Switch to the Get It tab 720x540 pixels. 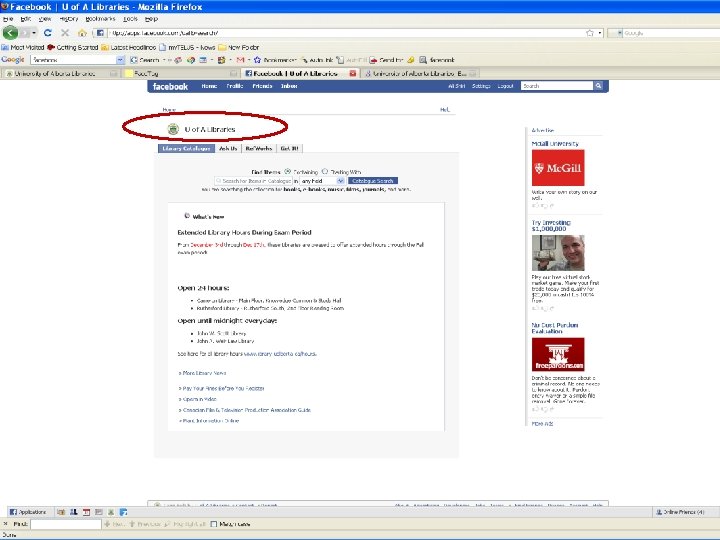coord(290,148)
